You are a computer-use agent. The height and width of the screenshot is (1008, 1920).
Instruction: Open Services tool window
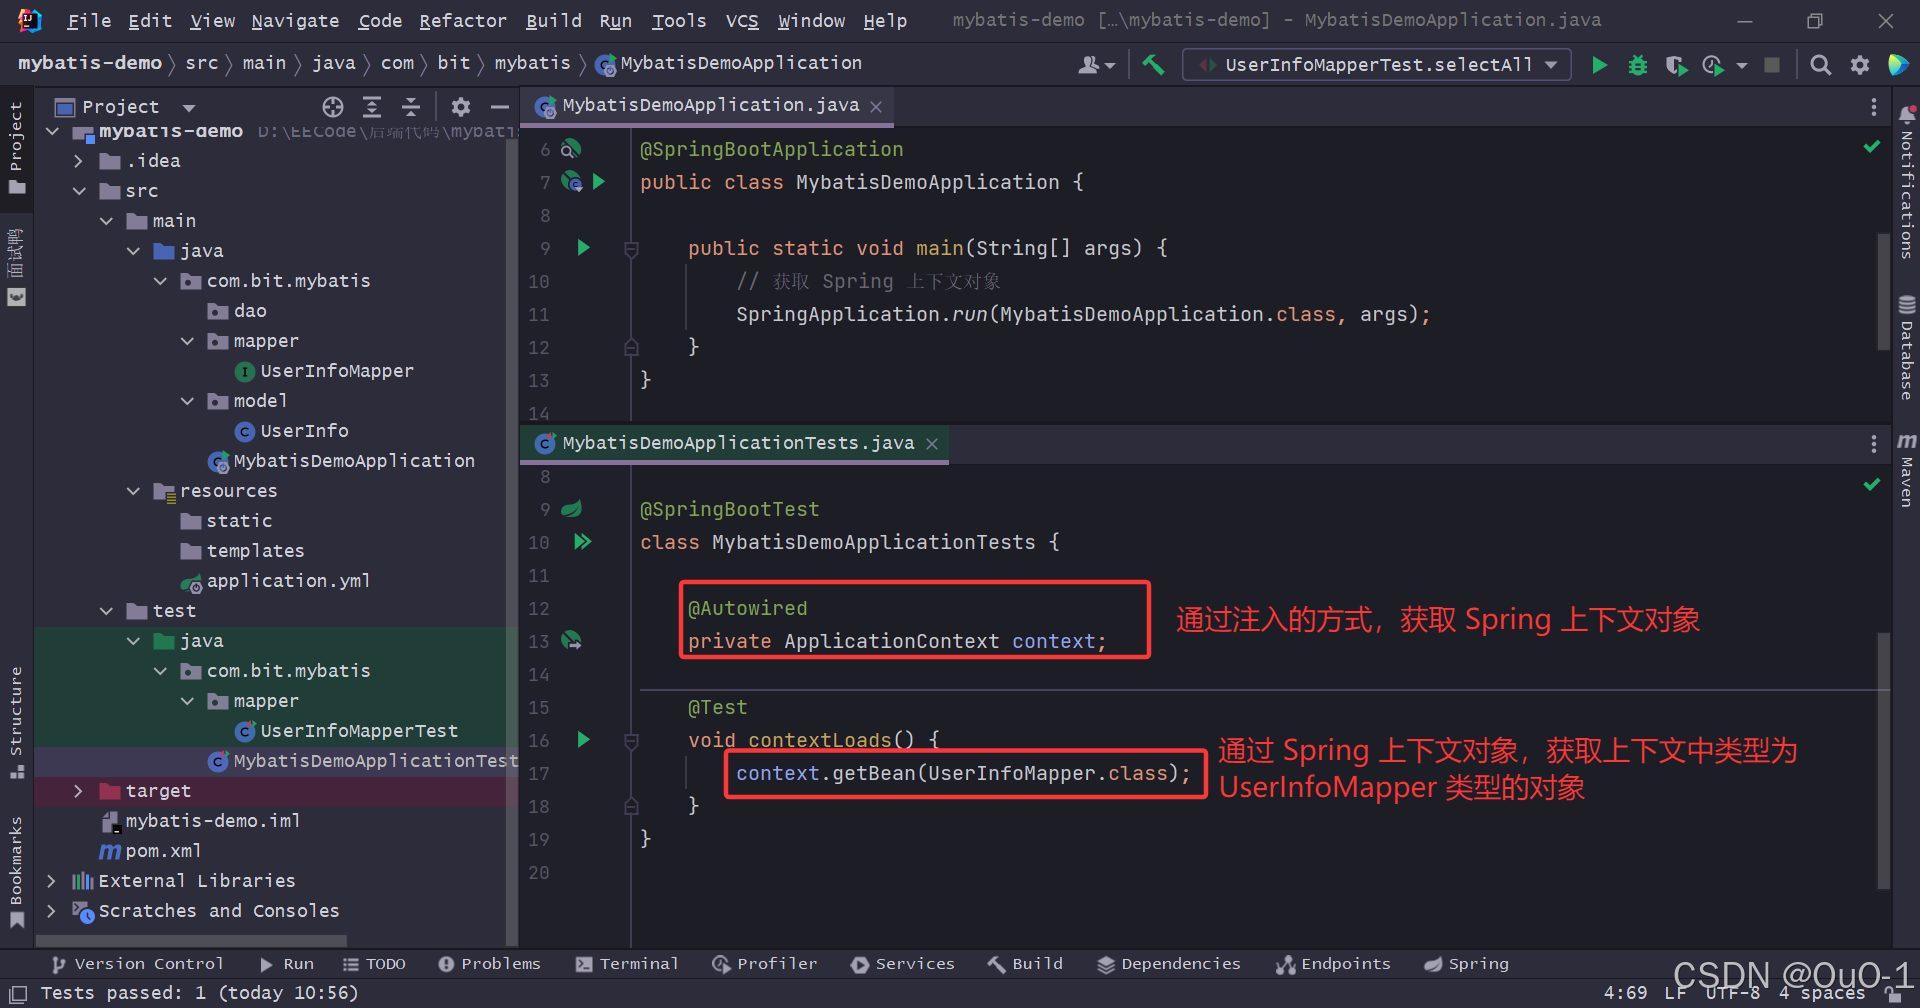902,964
